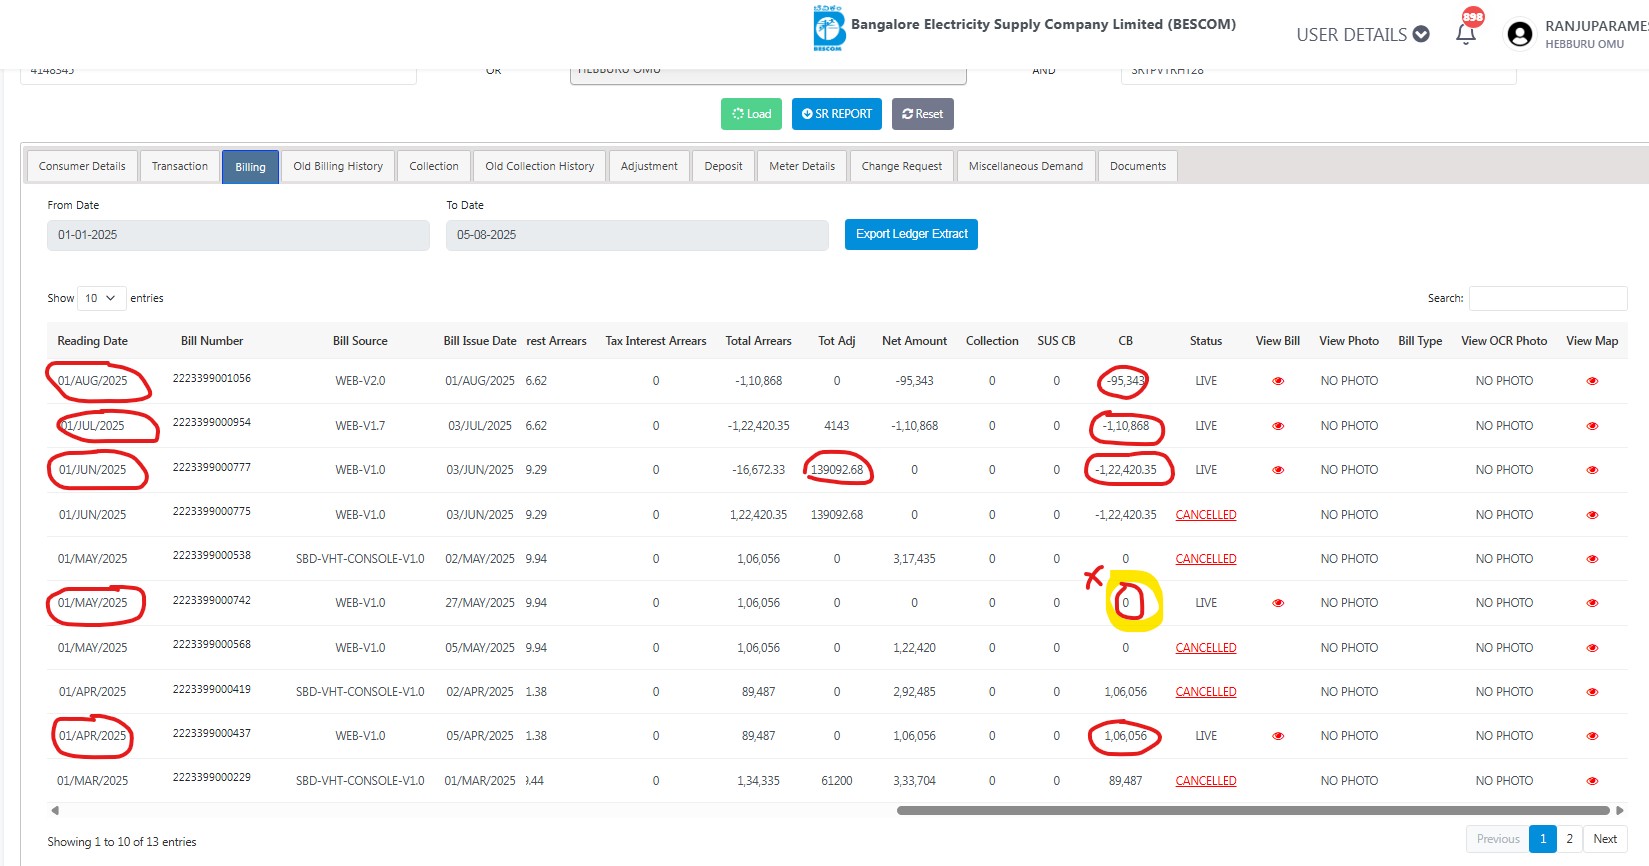Click the horizontal table scrollbar
Screen dimensions: 1649x866
click(1252, 810)
